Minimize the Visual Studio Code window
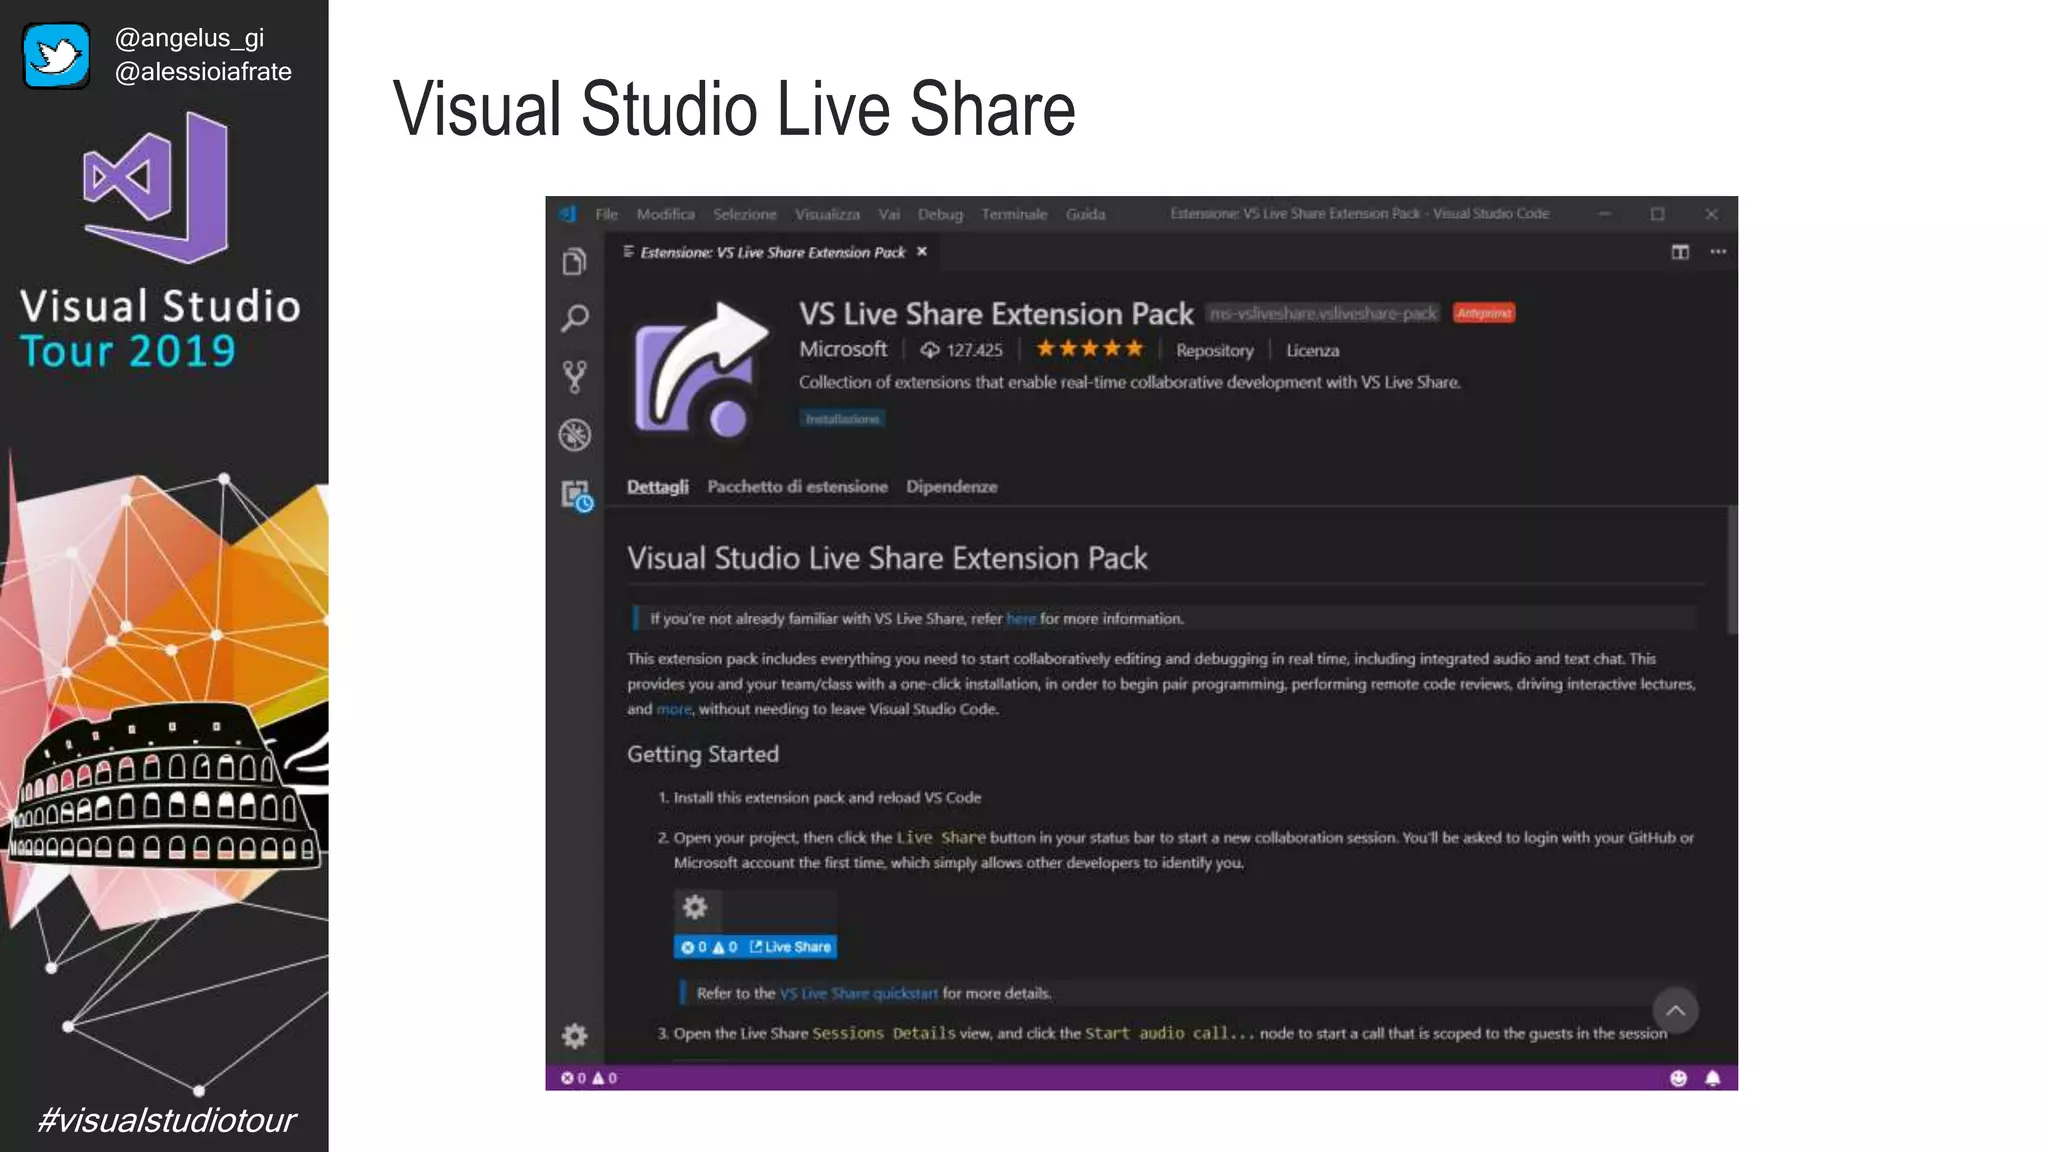 [x=1605, y=214]
